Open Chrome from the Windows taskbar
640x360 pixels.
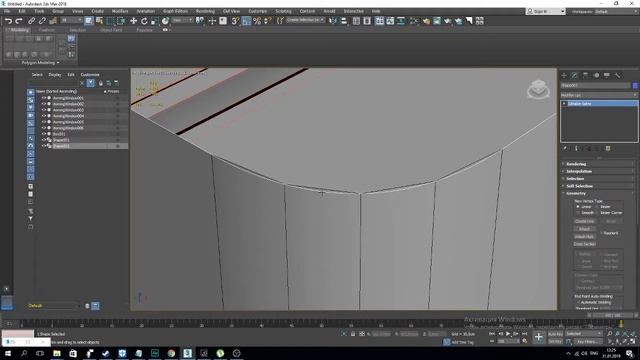click(171, 353)
